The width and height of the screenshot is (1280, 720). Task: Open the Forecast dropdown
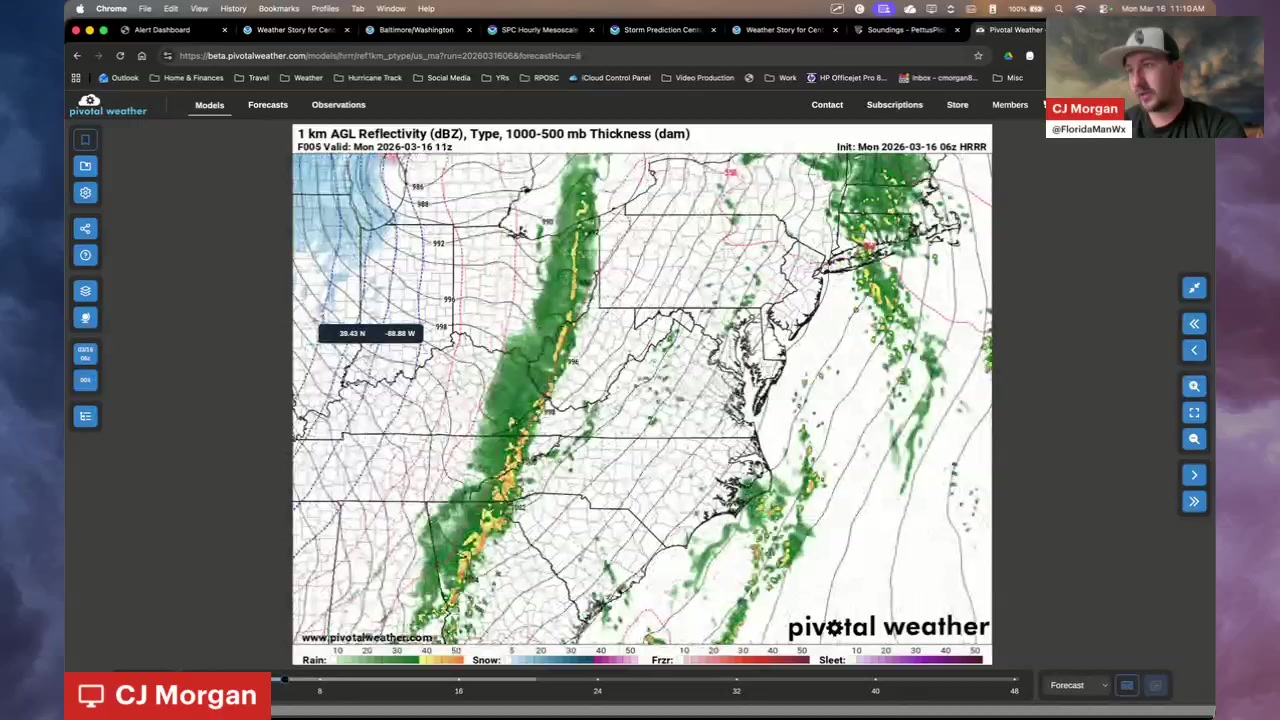click(x=1077, y=685)
